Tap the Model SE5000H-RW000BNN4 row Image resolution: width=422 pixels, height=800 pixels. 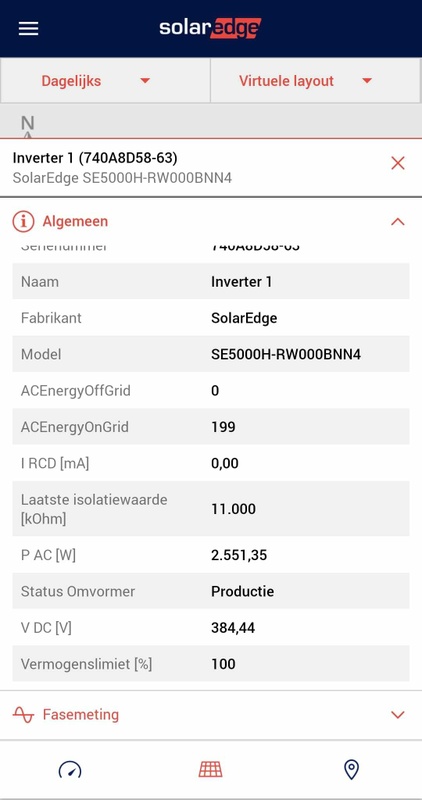click(x=211, y=354)
